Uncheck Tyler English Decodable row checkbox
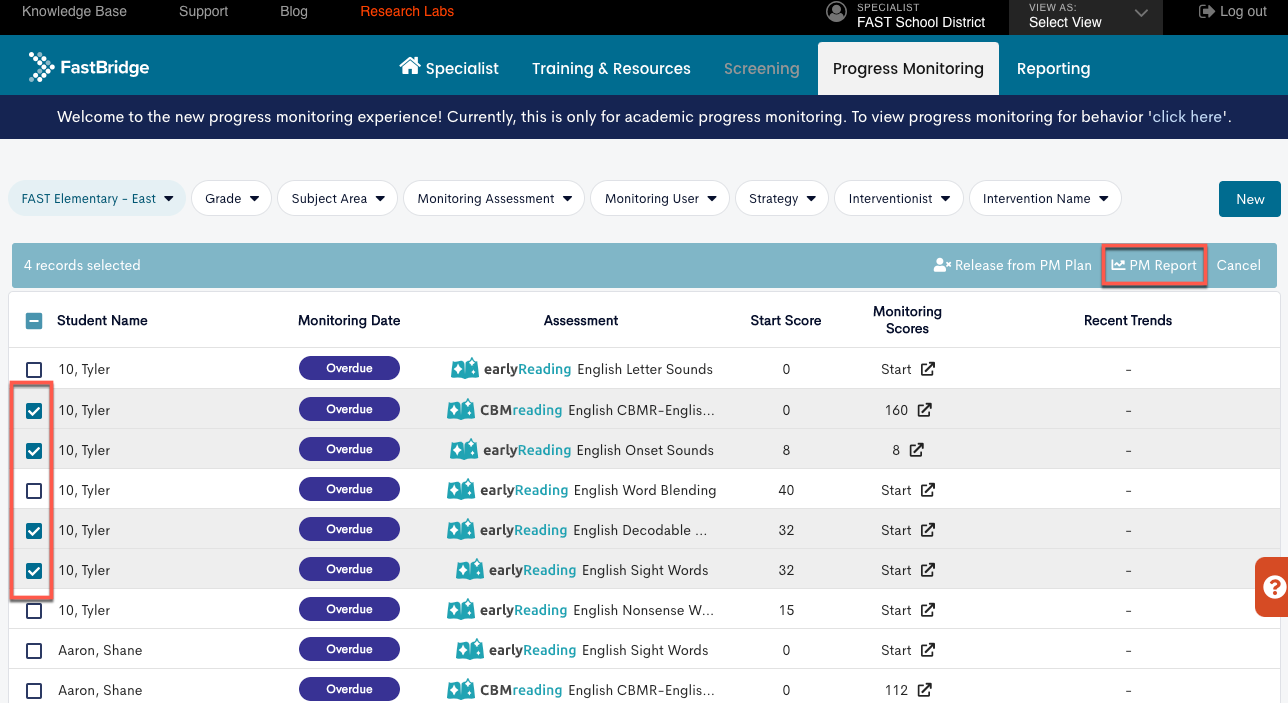The width and height of the screenshot is (1288, 703). [34, 530]
